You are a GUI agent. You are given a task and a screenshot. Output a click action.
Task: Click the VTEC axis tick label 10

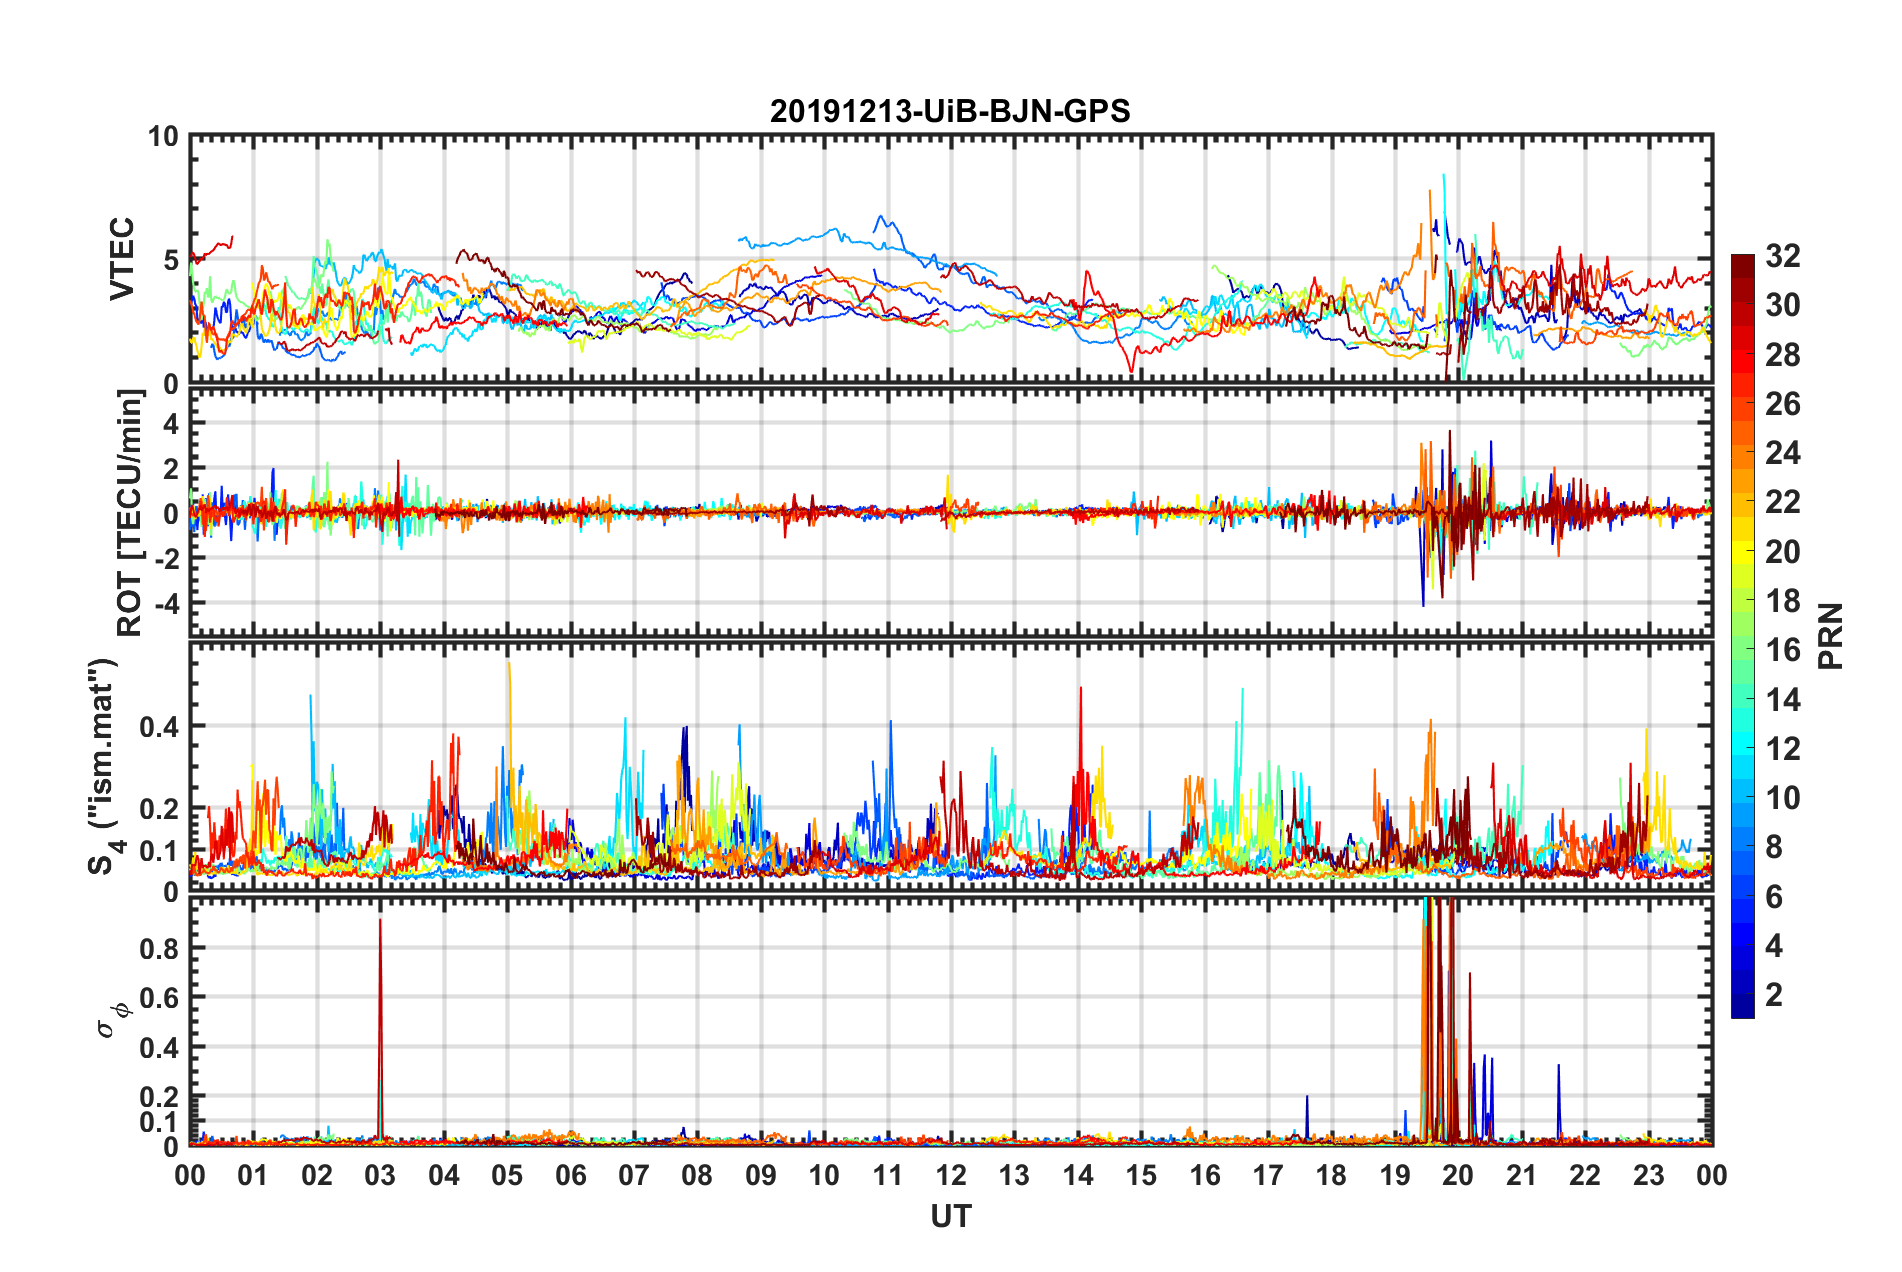[x=163, y=137]
